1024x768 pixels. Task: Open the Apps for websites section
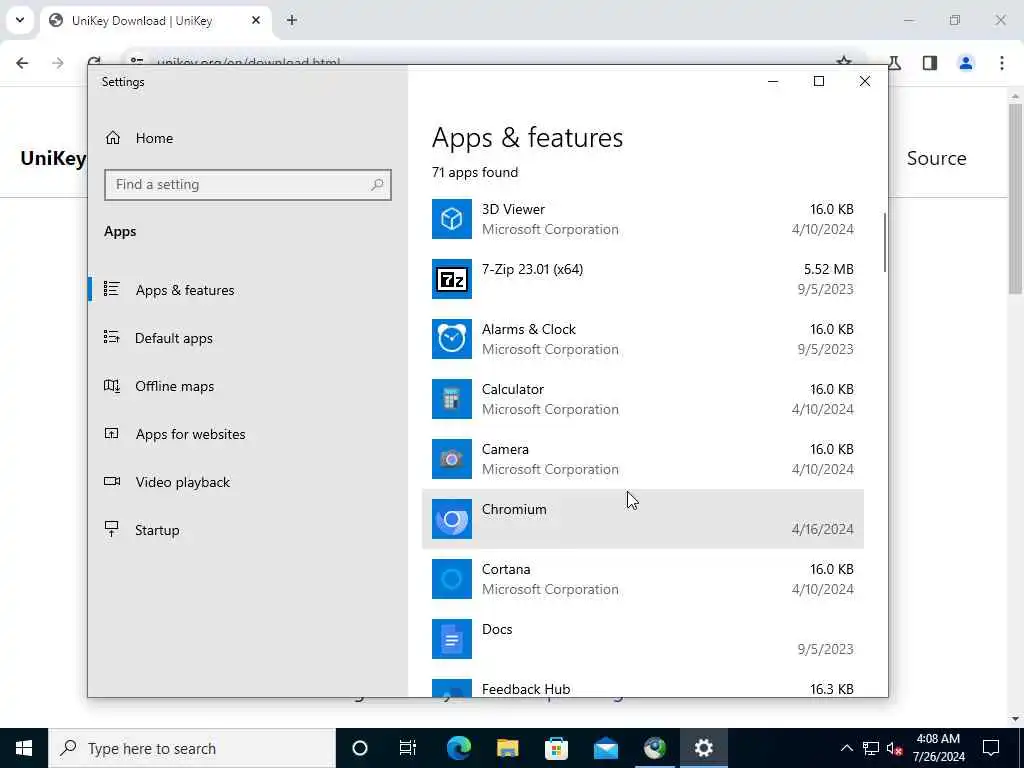248,434
